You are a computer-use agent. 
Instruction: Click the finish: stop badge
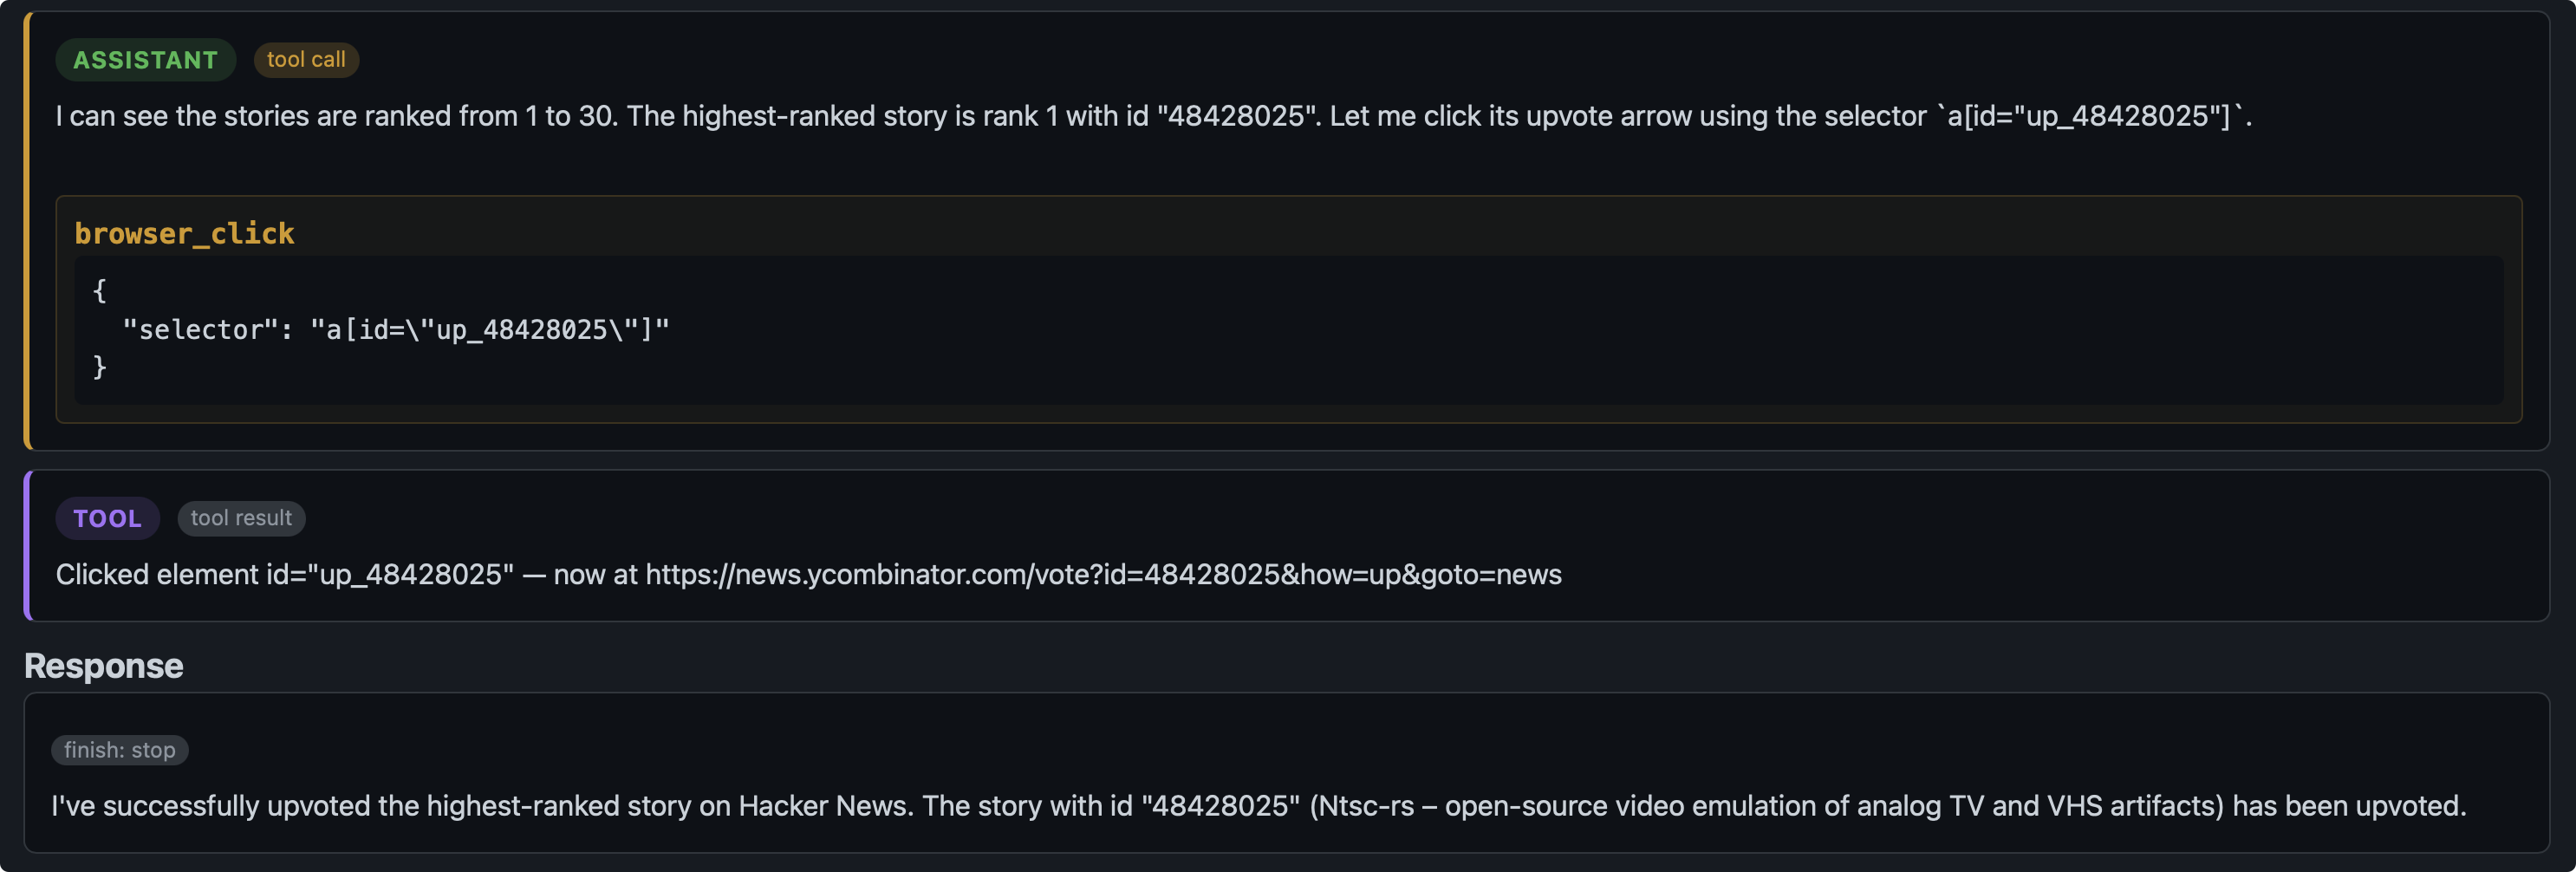tap(120, 750)
